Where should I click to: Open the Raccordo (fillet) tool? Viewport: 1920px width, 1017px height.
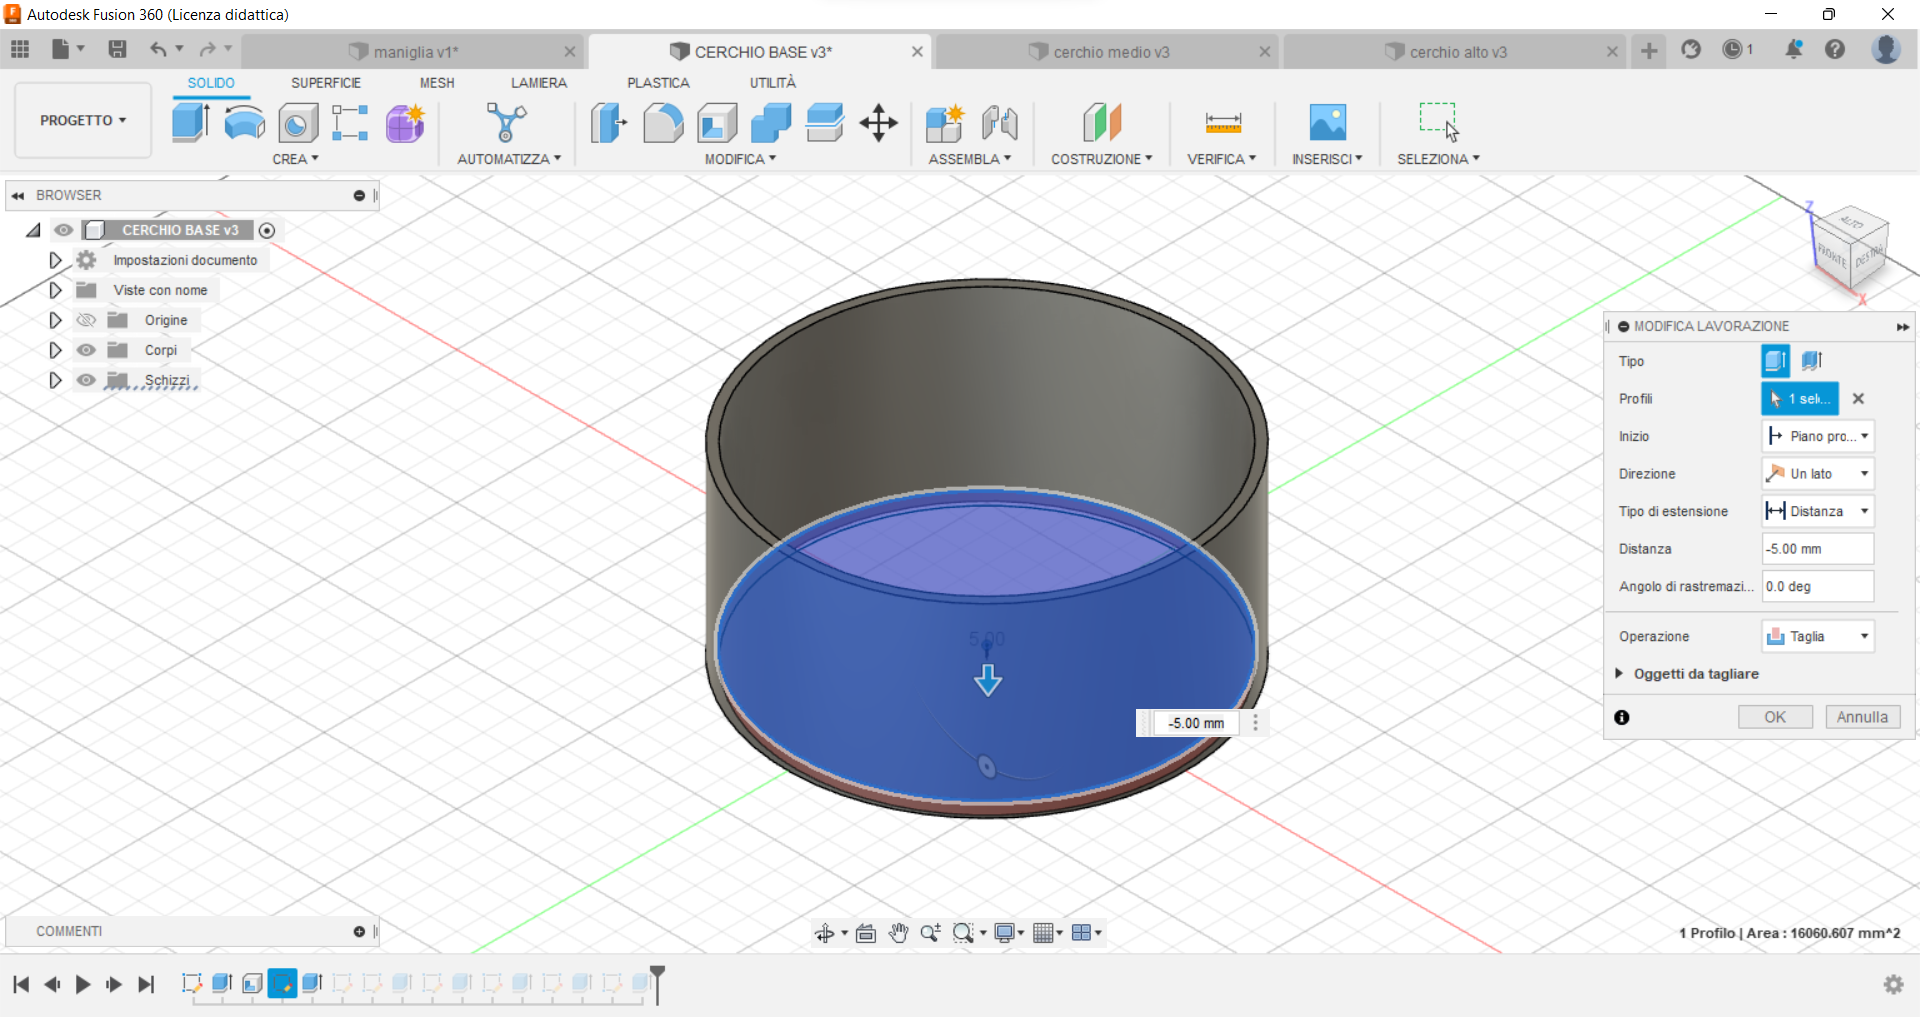pyautogui.click(x=663, y=122)
